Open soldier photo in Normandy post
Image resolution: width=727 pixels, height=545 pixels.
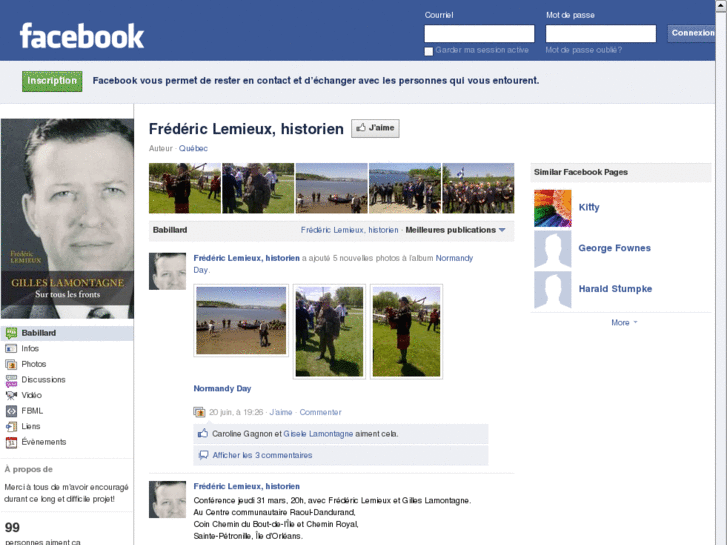point(329,332)
